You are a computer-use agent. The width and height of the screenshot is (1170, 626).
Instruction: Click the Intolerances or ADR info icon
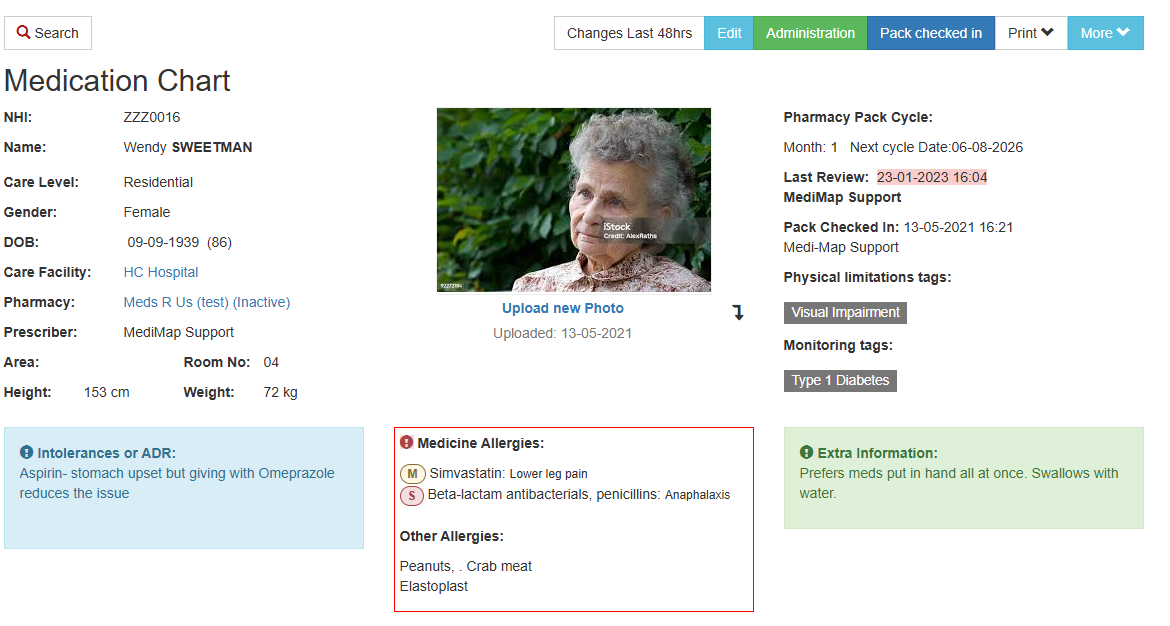point(26,452)
